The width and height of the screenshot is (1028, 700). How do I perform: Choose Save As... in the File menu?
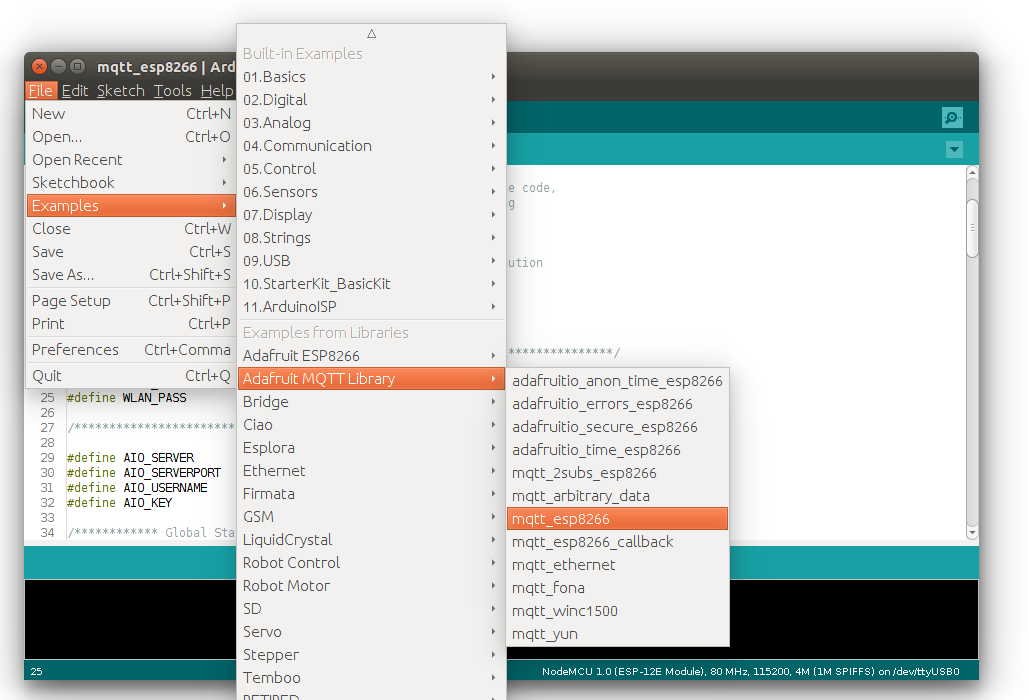point(131,275)
